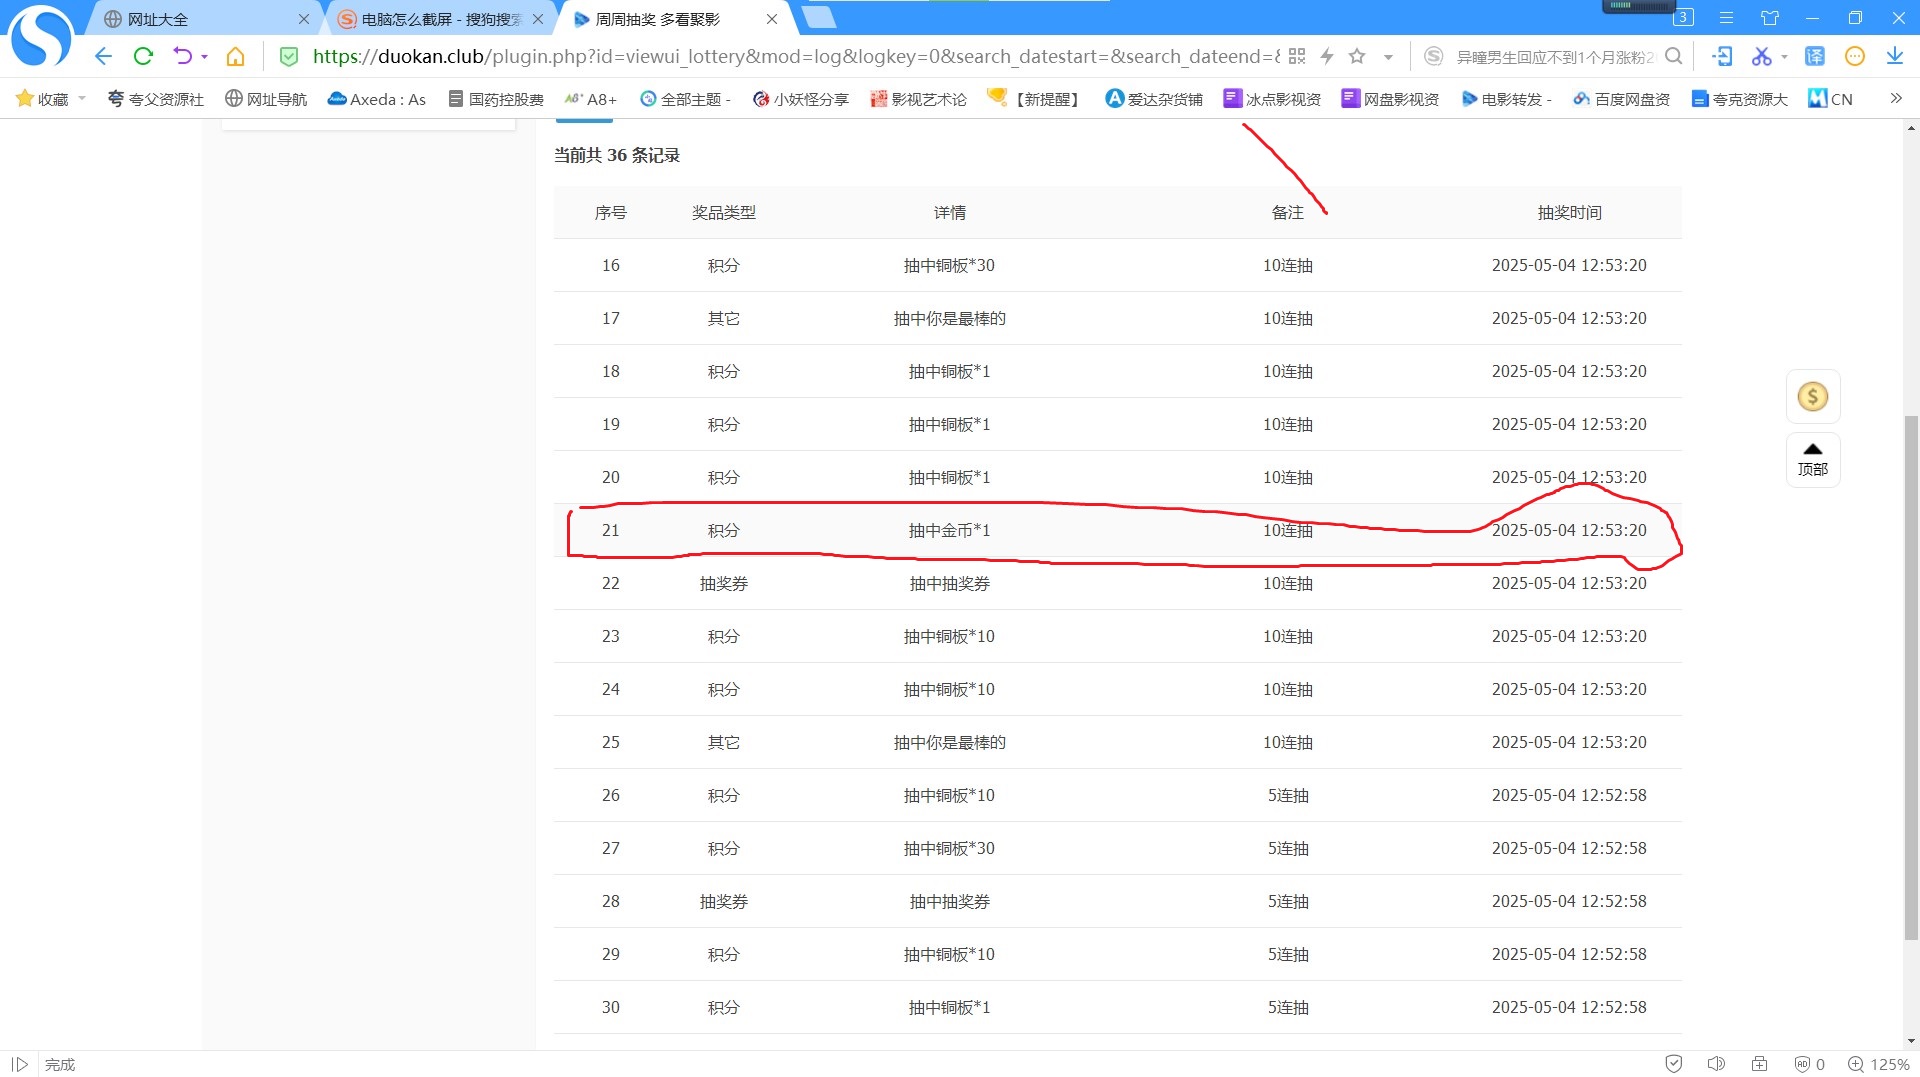
Task: Open the dropdown next to scissors tool
Action: tap(1784, 57)
